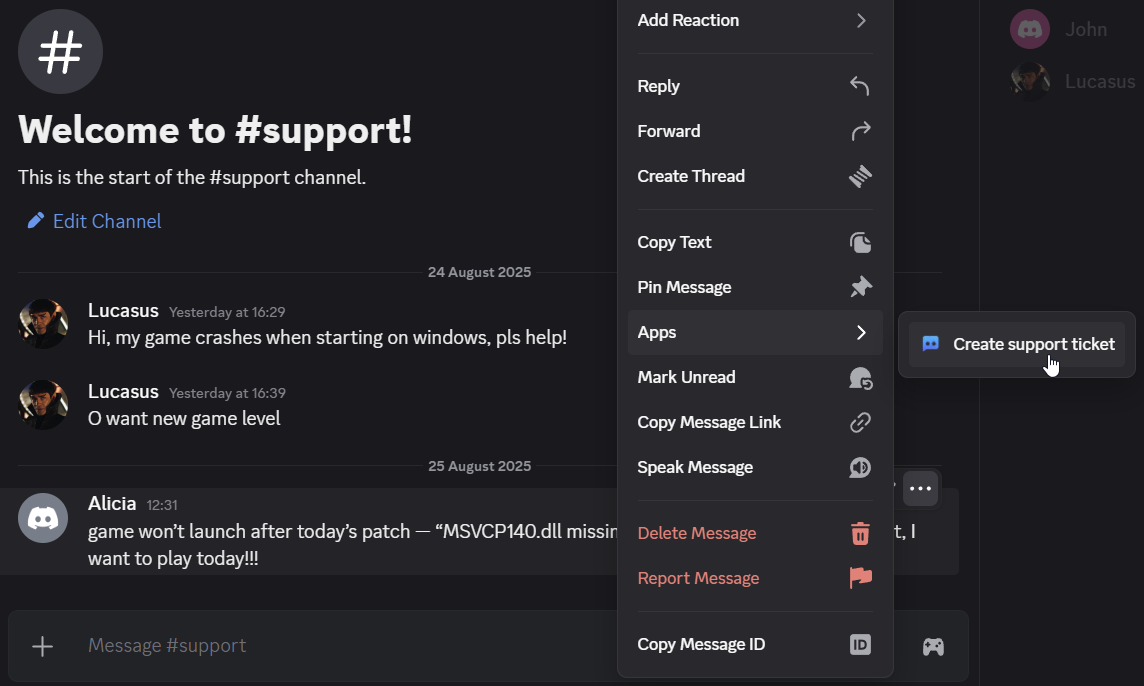Expand the Add Reaction submenu chevron
This screenshot has width=1144, height=686.
point(861,20)
